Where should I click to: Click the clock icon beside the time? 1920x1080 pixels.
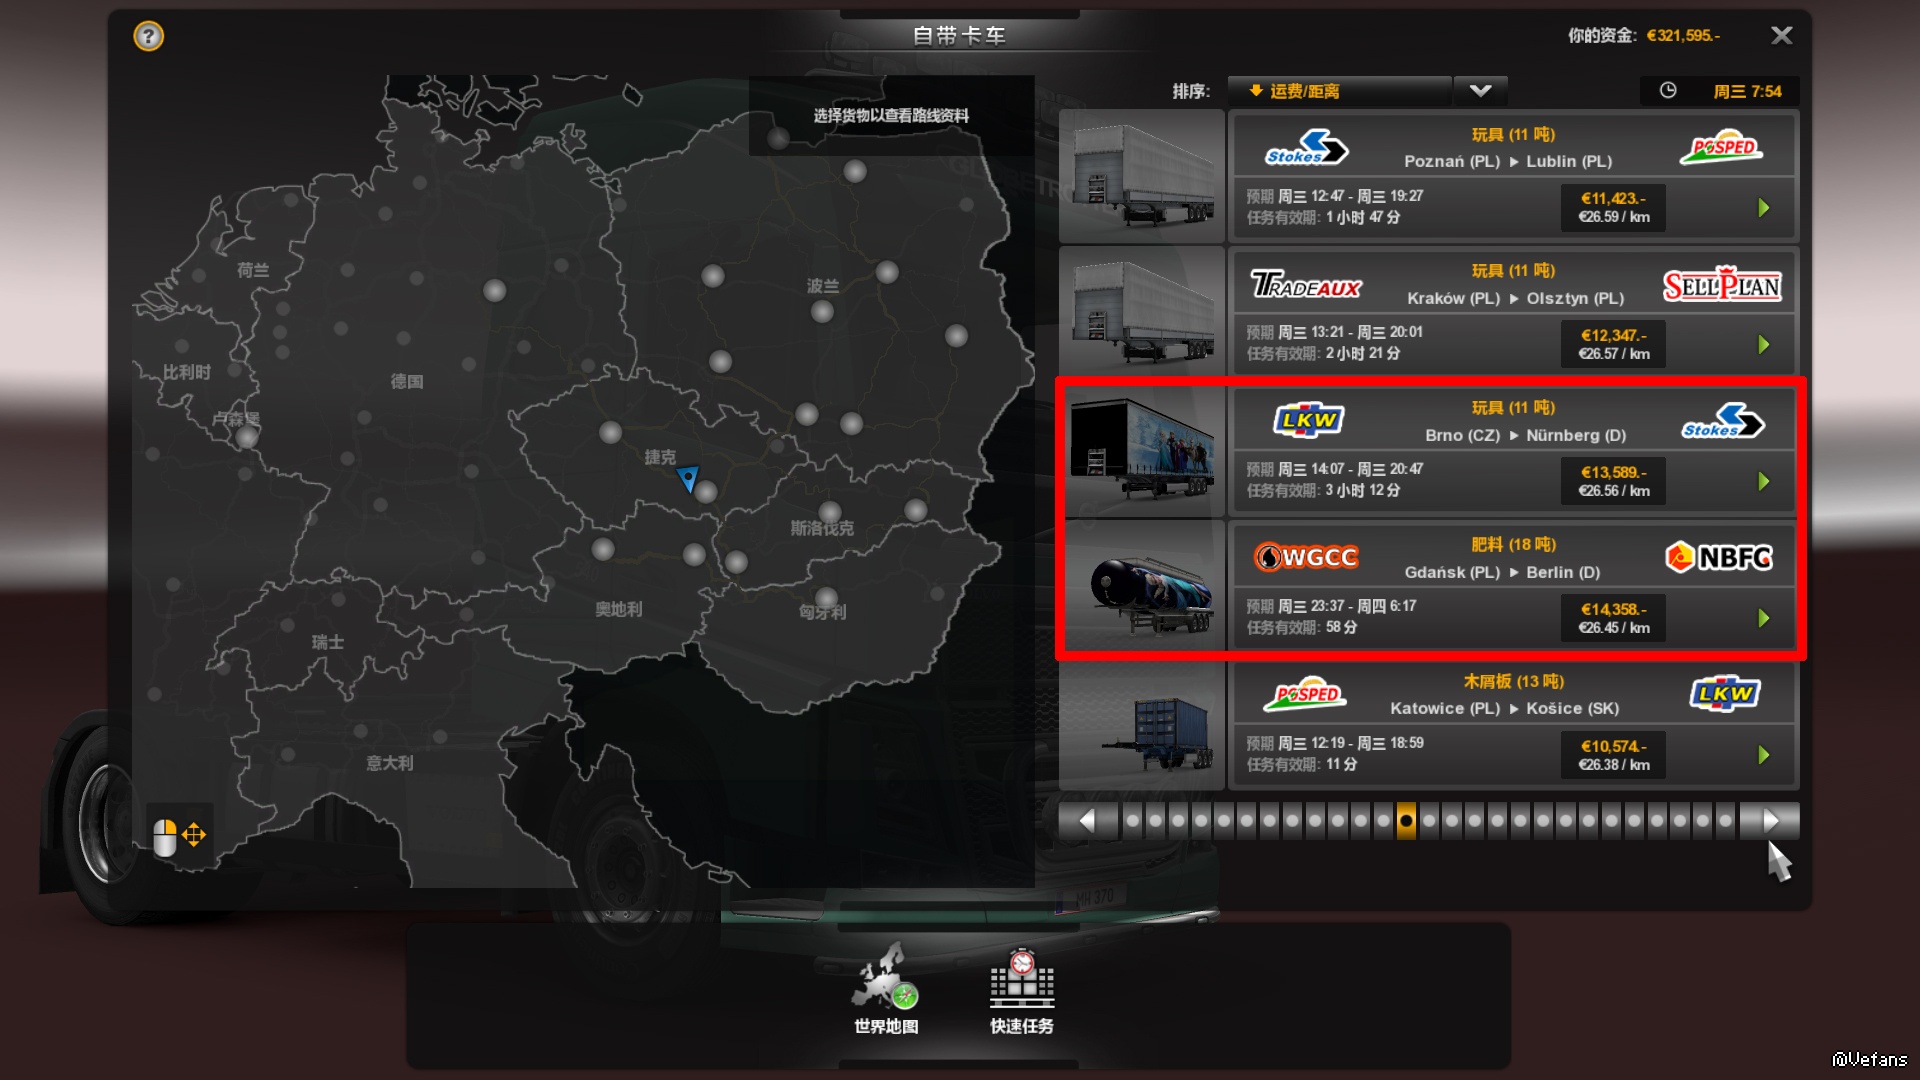1668,91
